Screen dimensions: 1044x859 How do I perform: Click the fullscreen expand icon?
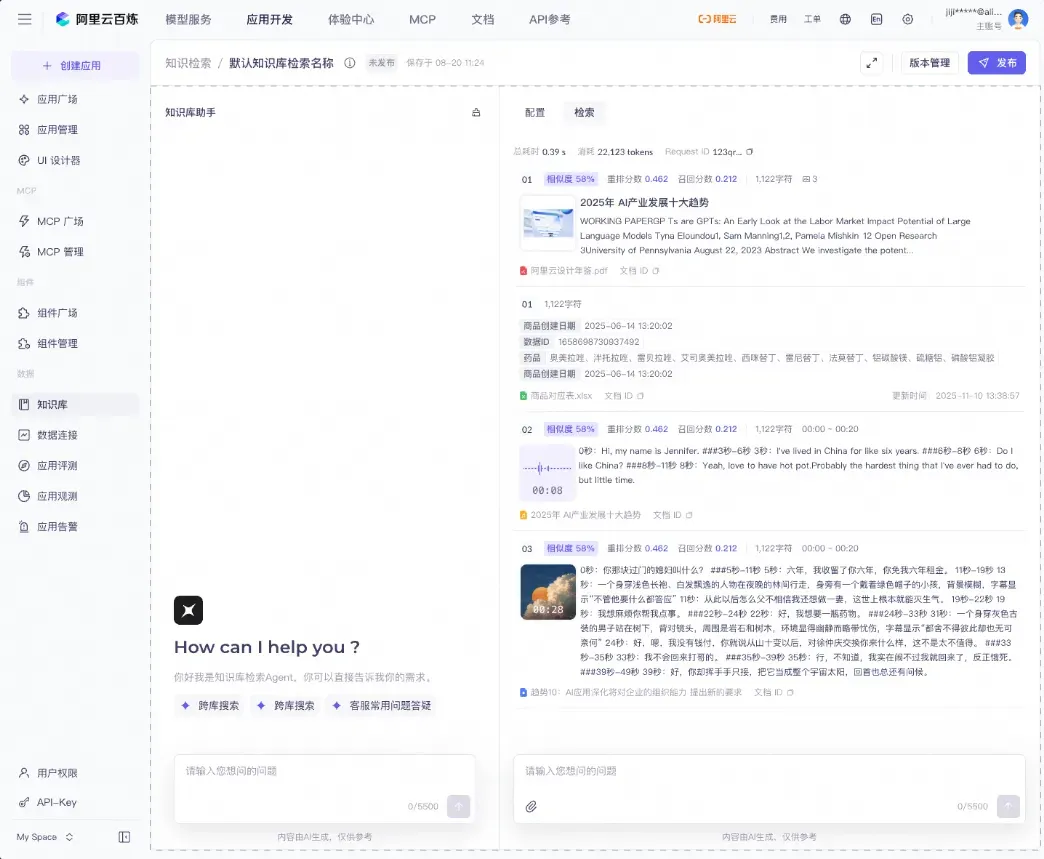click(x=872, y=63)
